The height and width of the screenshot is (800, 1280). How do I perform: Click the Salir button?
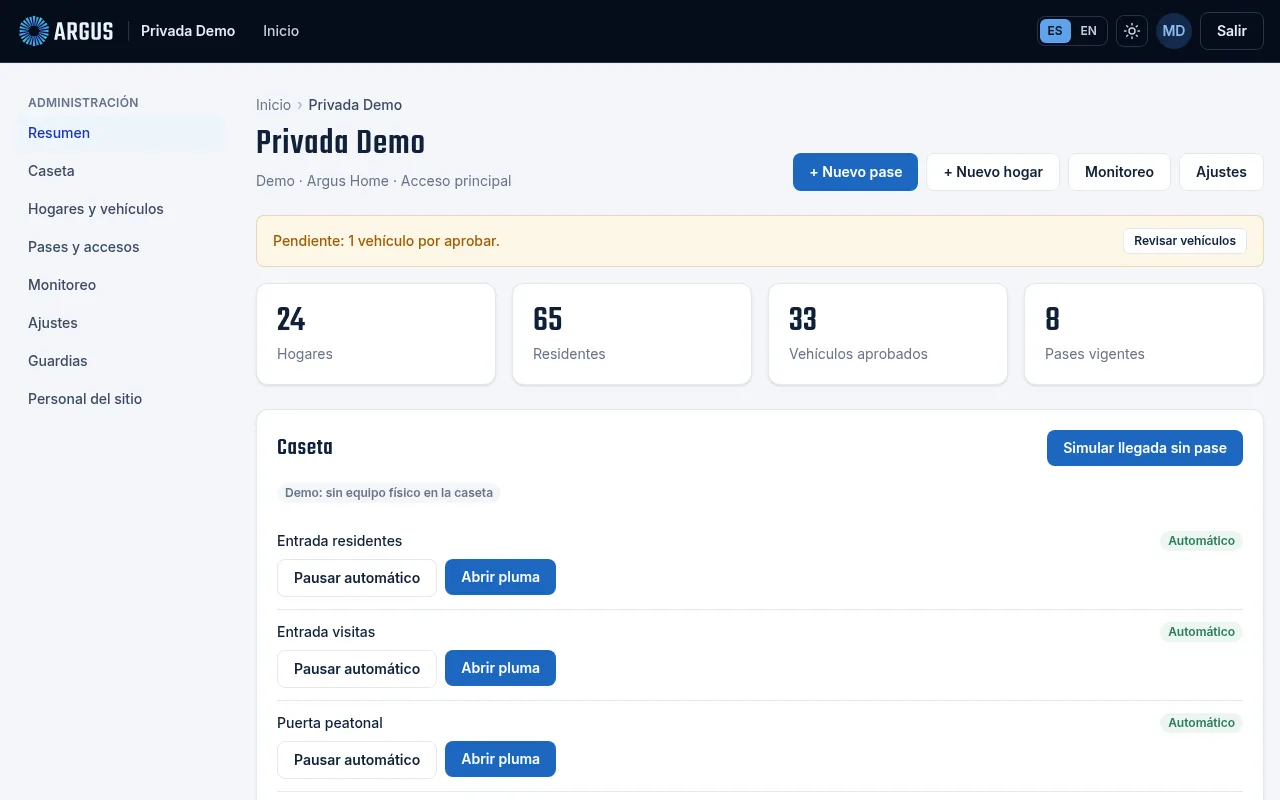point(1232,31)
